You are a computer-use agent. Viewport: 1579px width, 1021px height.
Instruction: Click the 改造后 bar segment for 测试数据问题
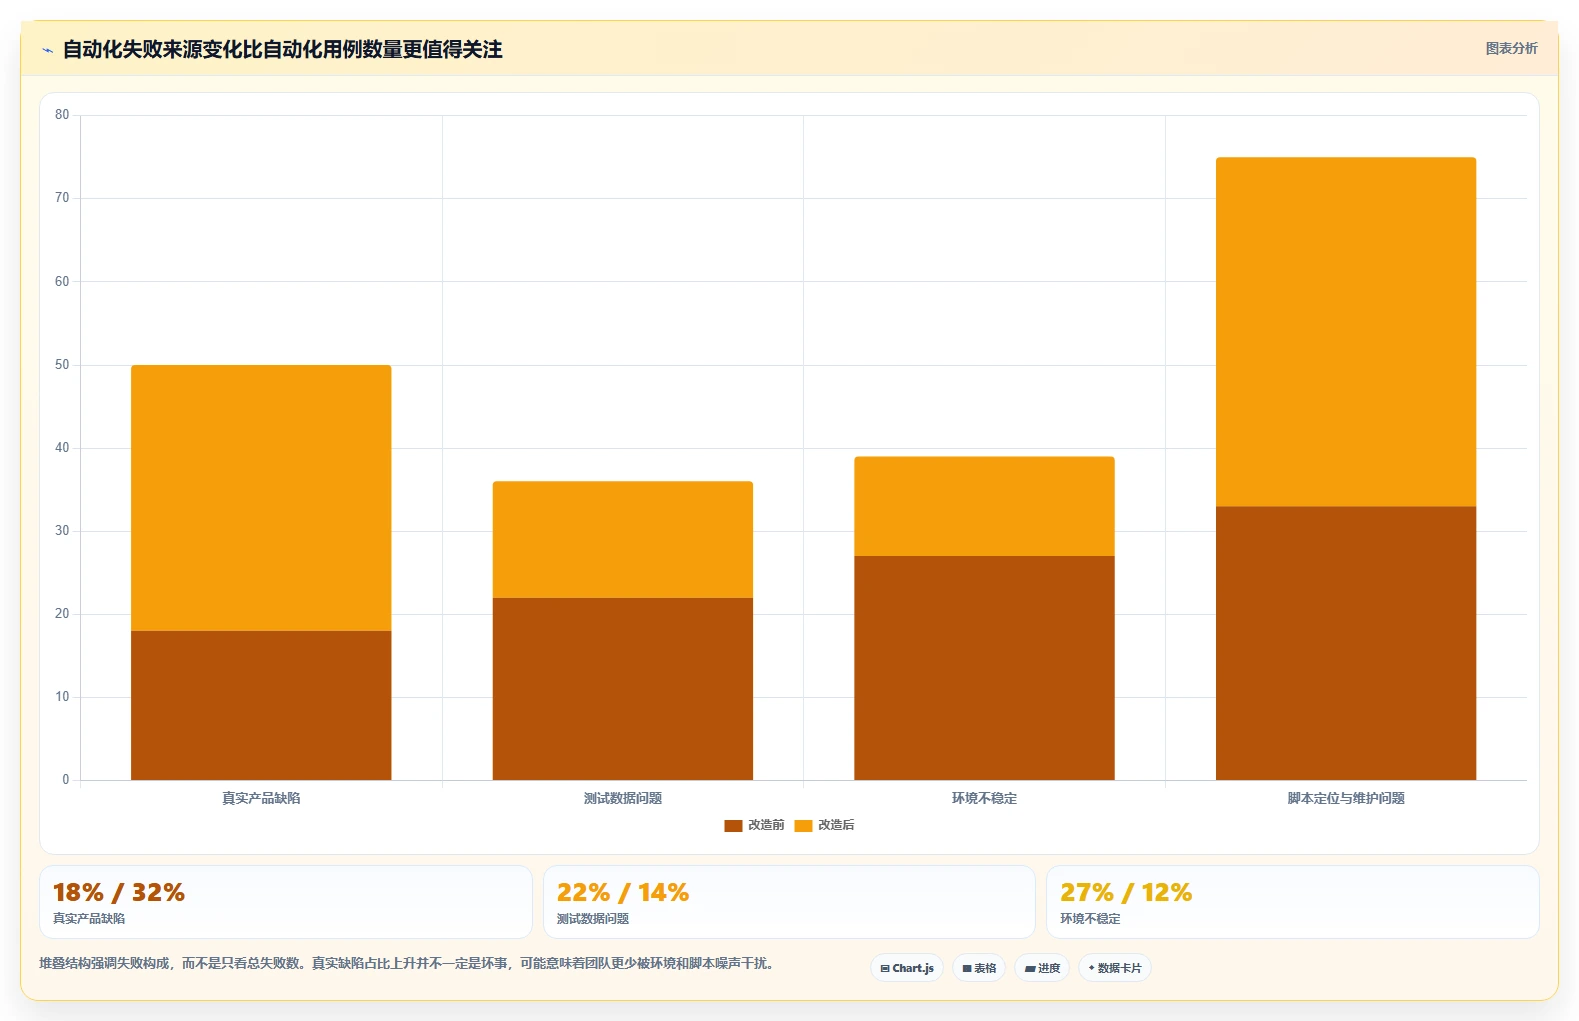623,540
